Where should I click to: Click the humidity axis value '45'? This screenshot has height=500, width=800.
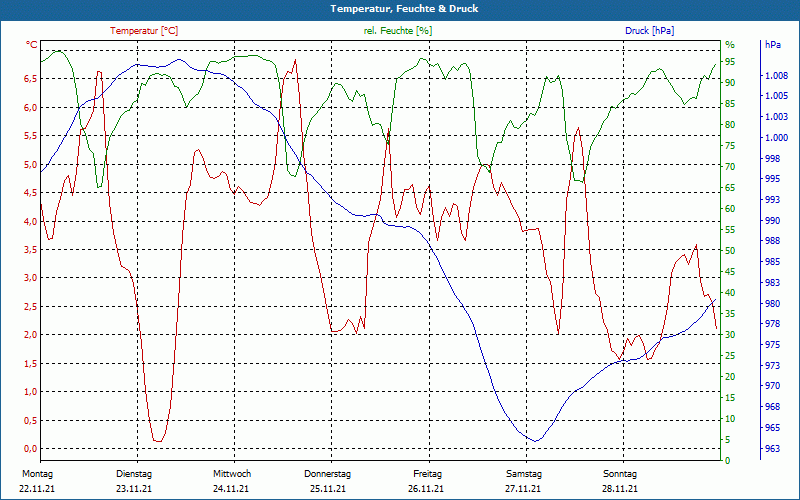[x=730, y=272]
